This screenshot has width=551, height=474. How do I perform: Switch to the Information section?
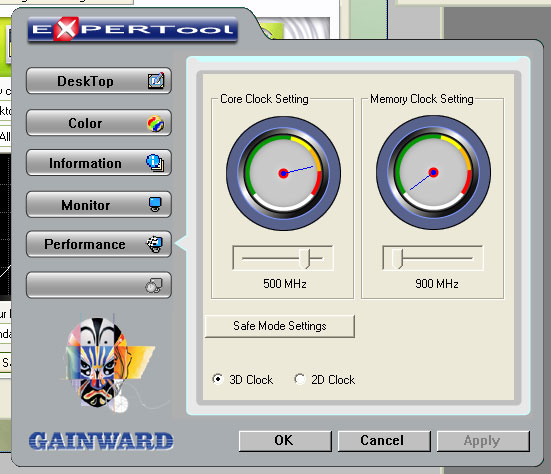(x=99, y=163)
